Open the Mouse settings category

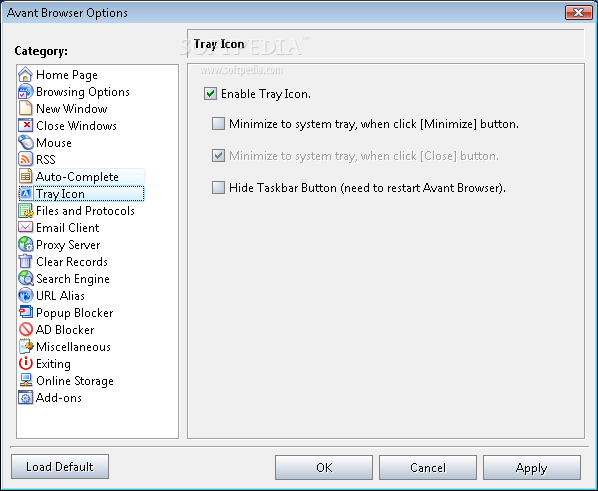pyautogui.click(x=54, y=143)
